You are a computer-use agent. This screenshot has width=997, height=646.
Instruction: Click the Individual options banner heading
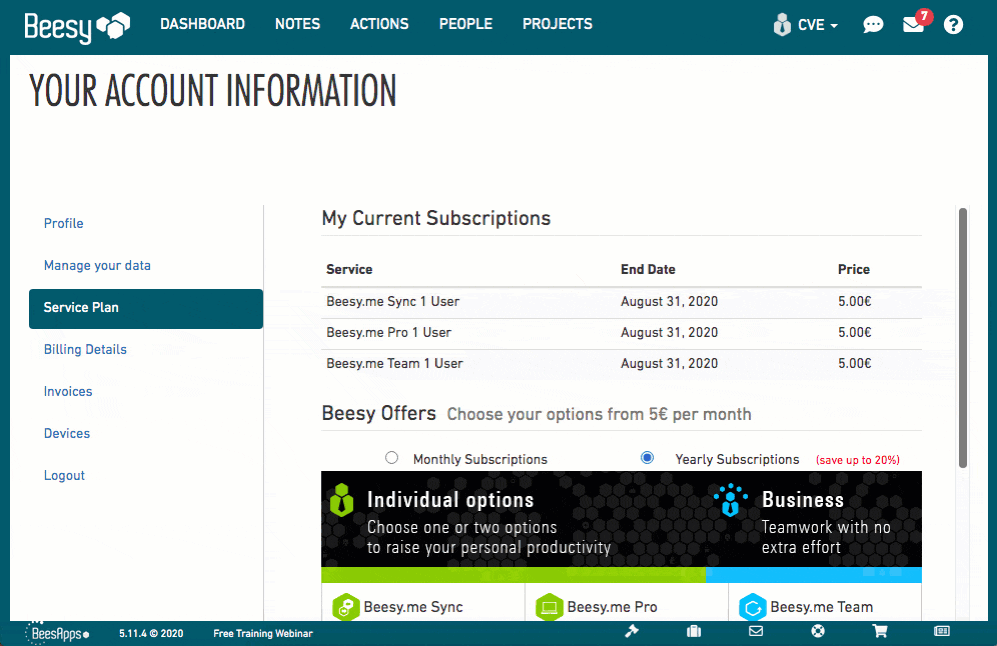click(450, 500)
